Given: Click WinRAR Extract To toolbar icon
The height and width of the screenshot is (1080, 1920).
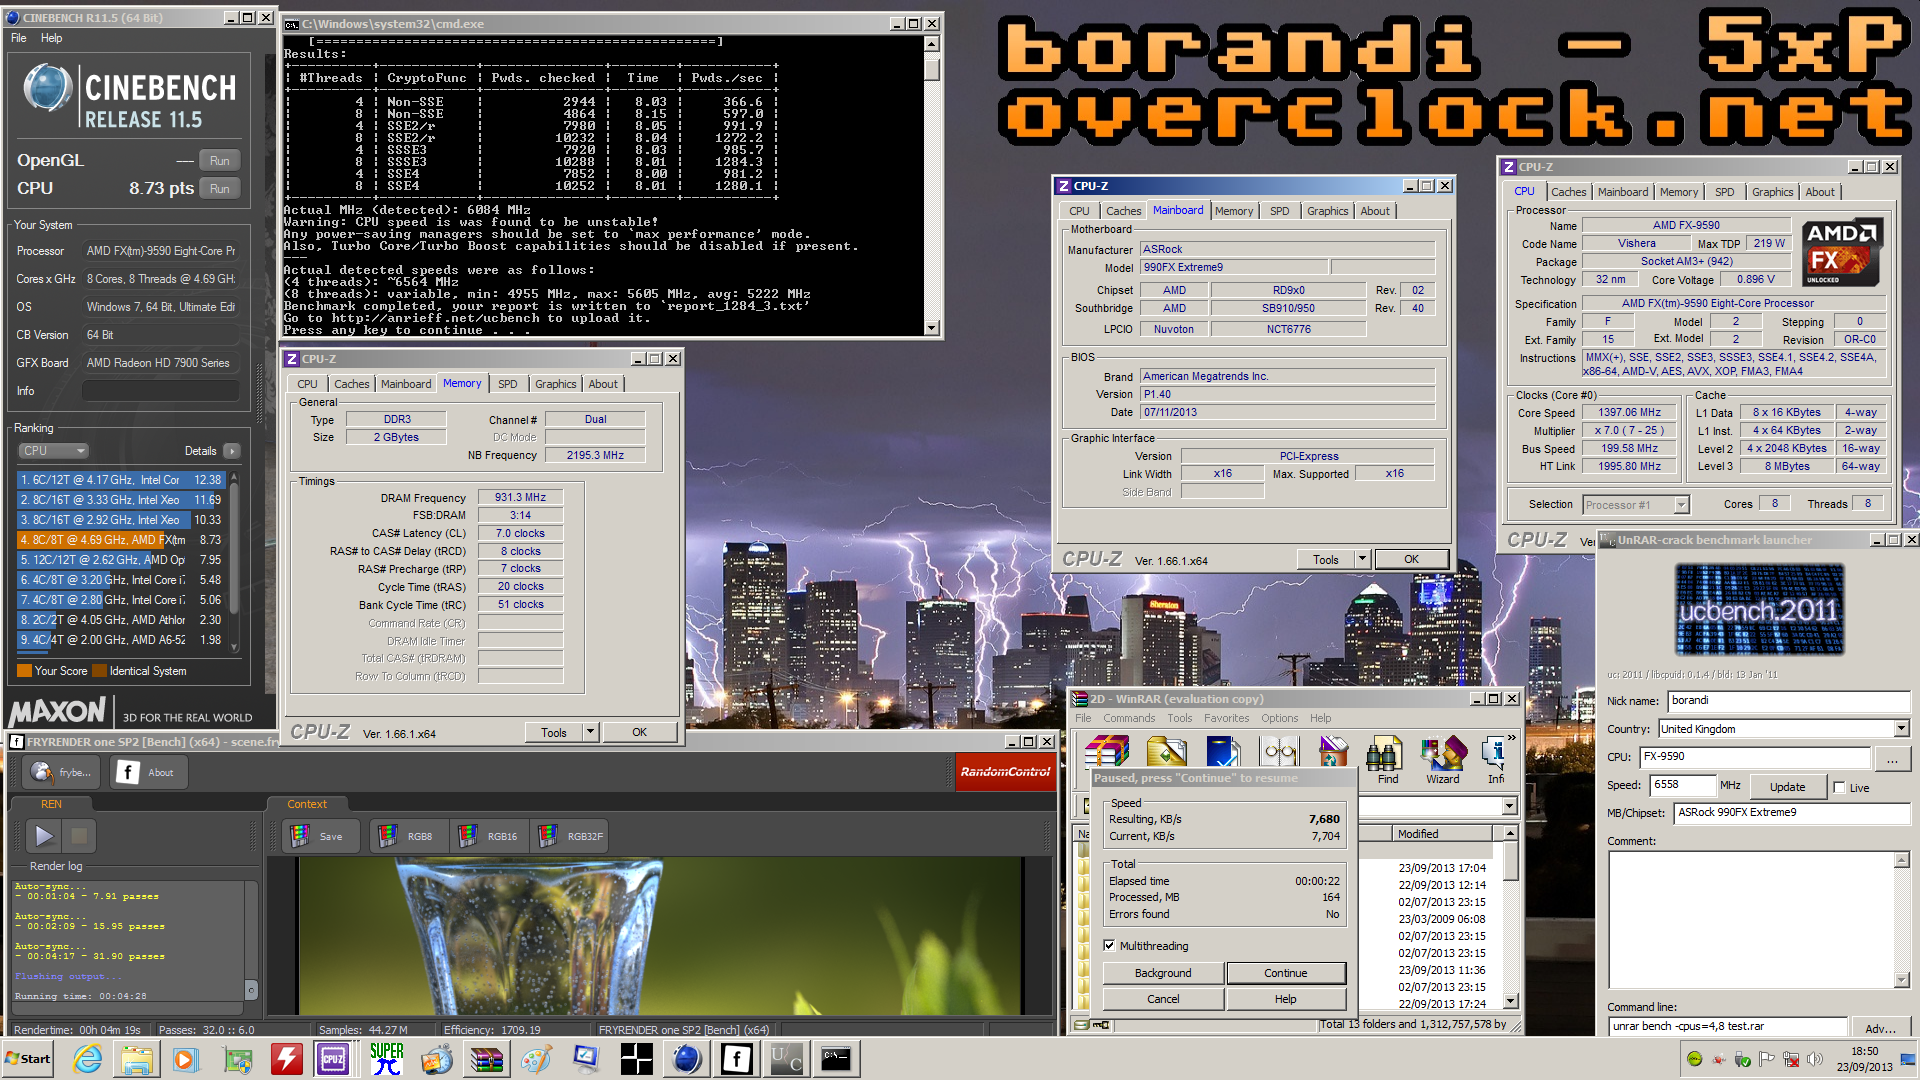Looking at the screenshot, I should click(x=1166, y=752).
